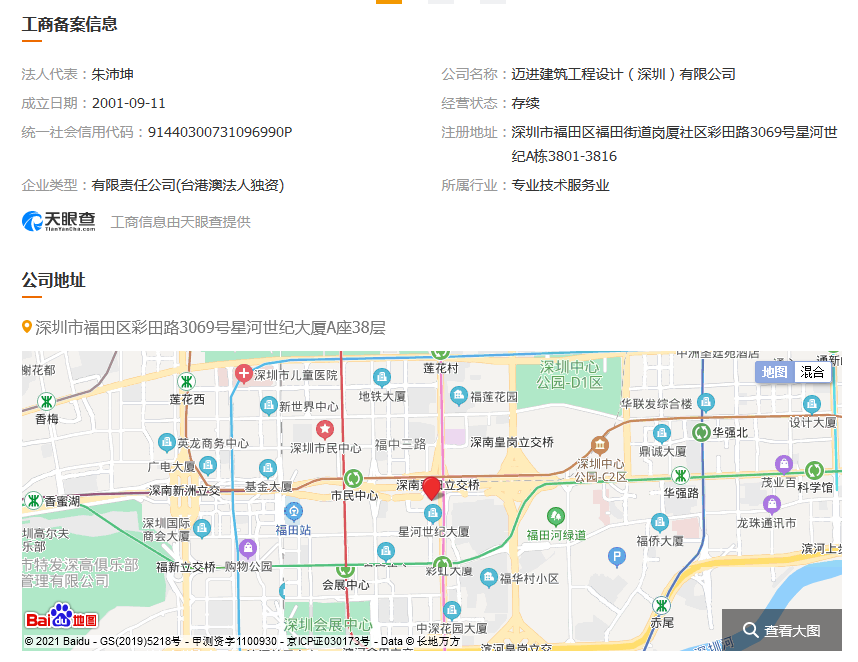The width and height of the screenshot is (858, 662).
Task: Click the 福侨大厦 building icon
Action: (659, 522)
